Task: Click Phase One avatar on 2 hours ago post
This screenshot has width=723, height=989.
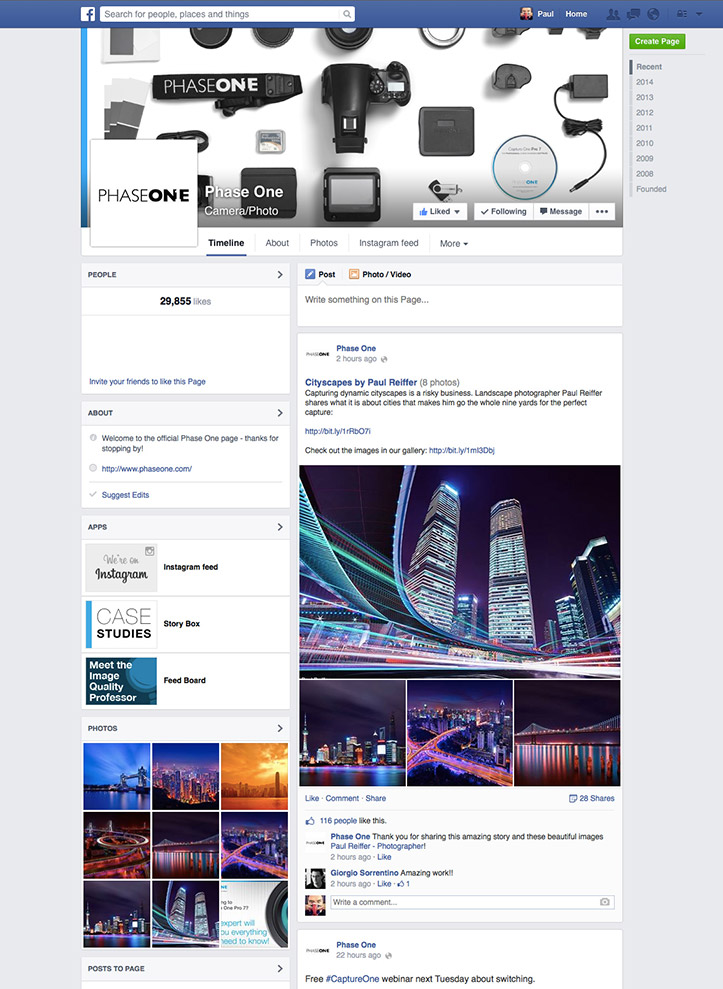Action: click(x=317, y=354)
